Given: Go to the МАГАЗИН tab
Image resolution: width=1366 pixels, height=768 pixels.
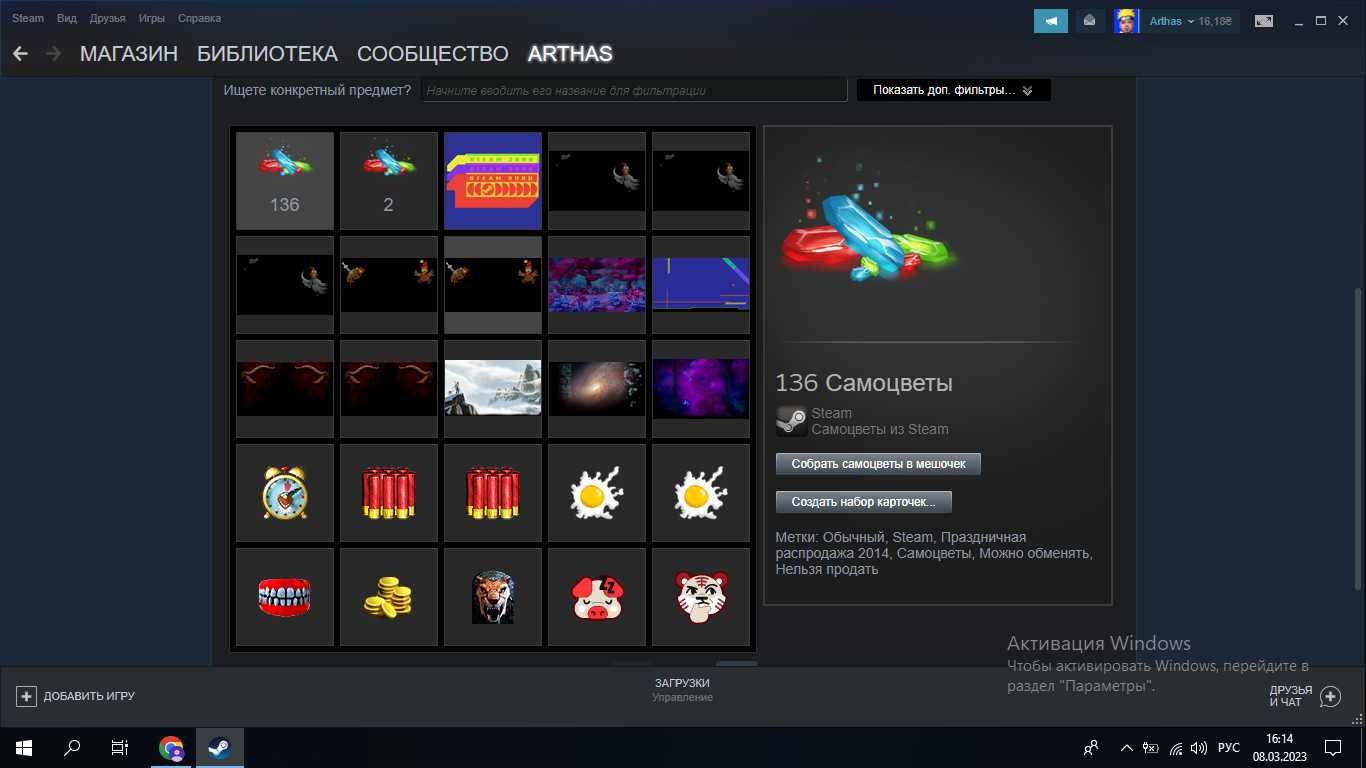Looking at the screenshot, I should click(x=129, y=54).
